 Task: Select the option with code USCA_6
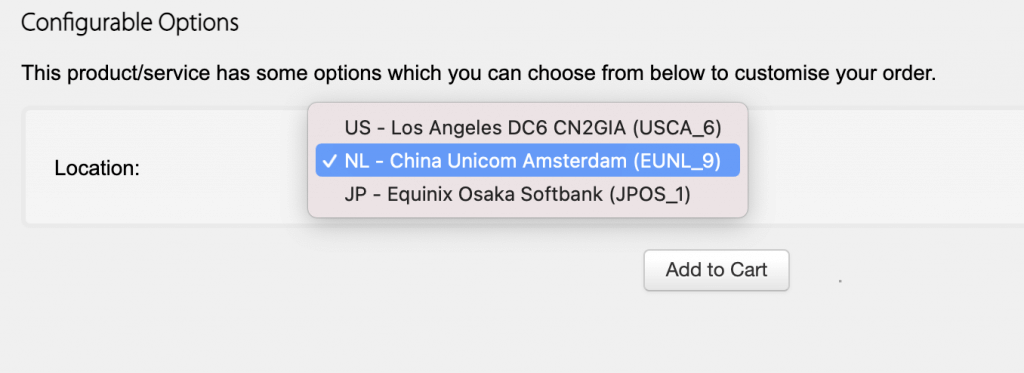click(528, 129)
